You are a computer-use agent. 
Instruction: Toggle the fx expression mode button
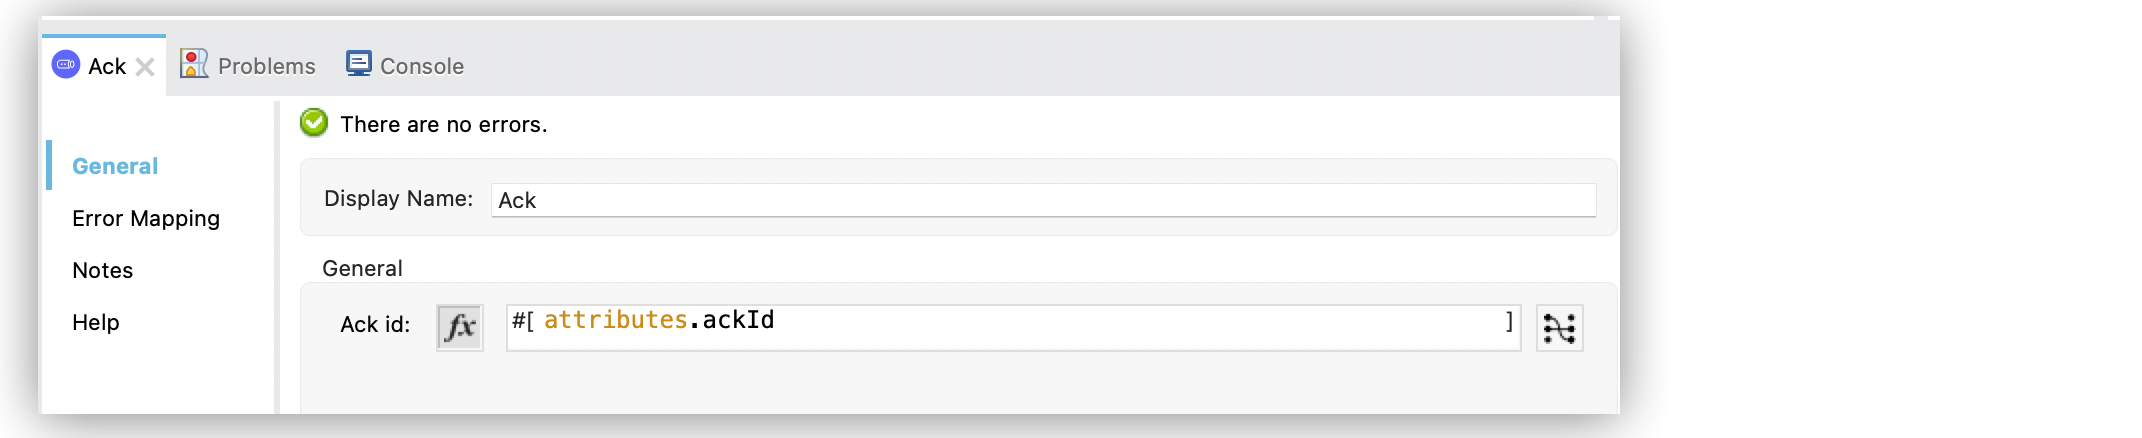[x=460, y=327]
